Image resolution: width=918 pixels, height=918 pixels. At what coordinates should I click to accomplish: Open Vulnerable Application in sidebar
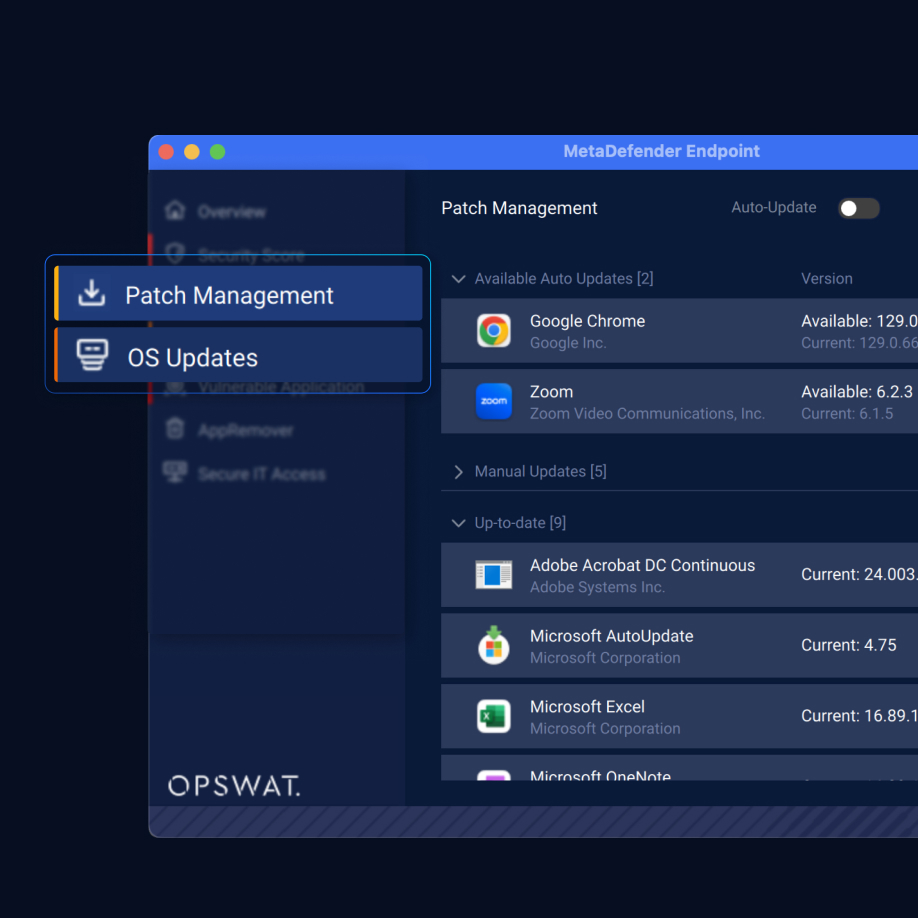point(281,388)
